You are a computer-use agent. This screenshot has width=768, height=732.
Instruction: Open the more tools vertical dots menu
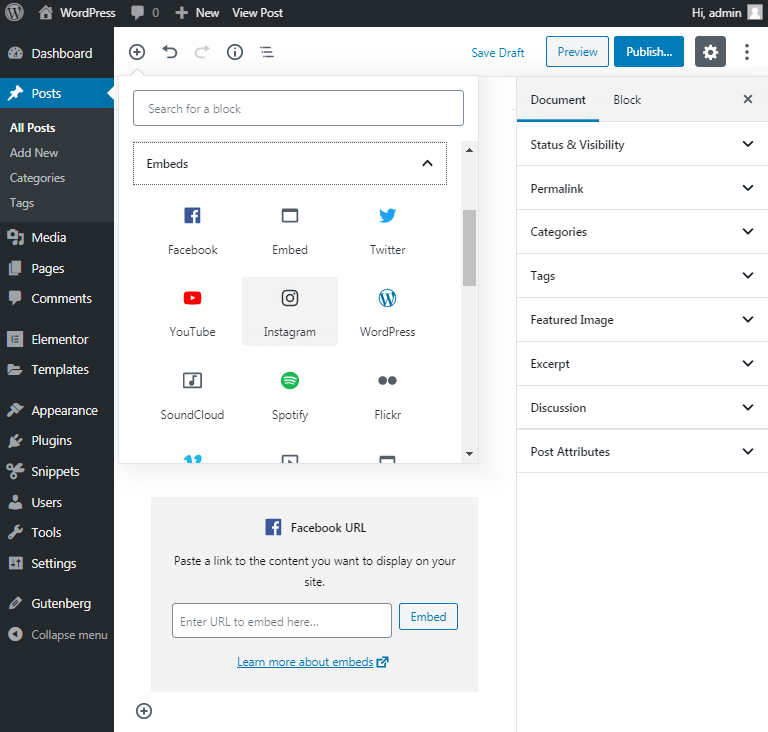(x=746, y=52)
